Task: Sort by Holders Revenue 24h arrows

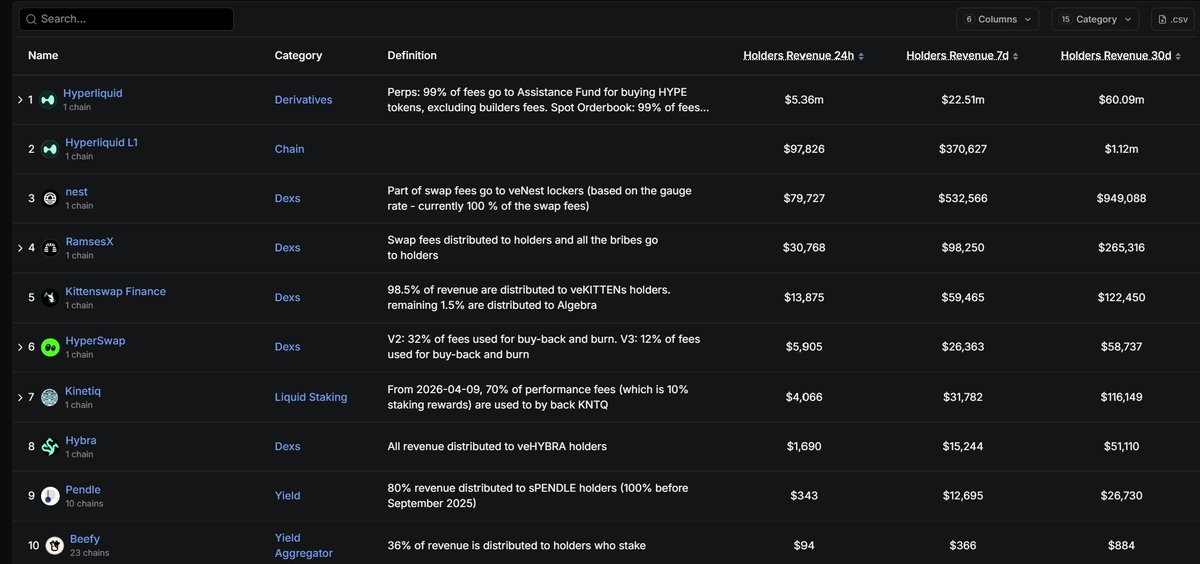Action: [861, 56]
